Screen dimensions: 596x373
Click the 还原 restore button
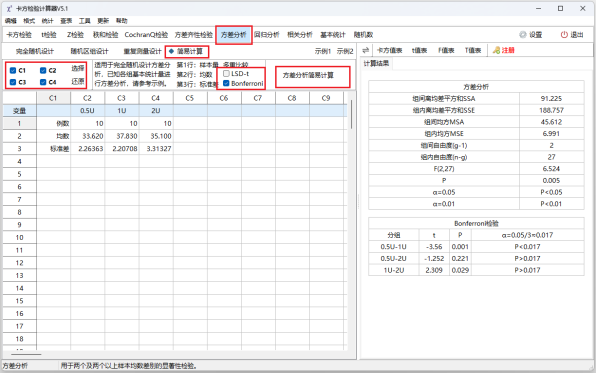coord(78,81)
